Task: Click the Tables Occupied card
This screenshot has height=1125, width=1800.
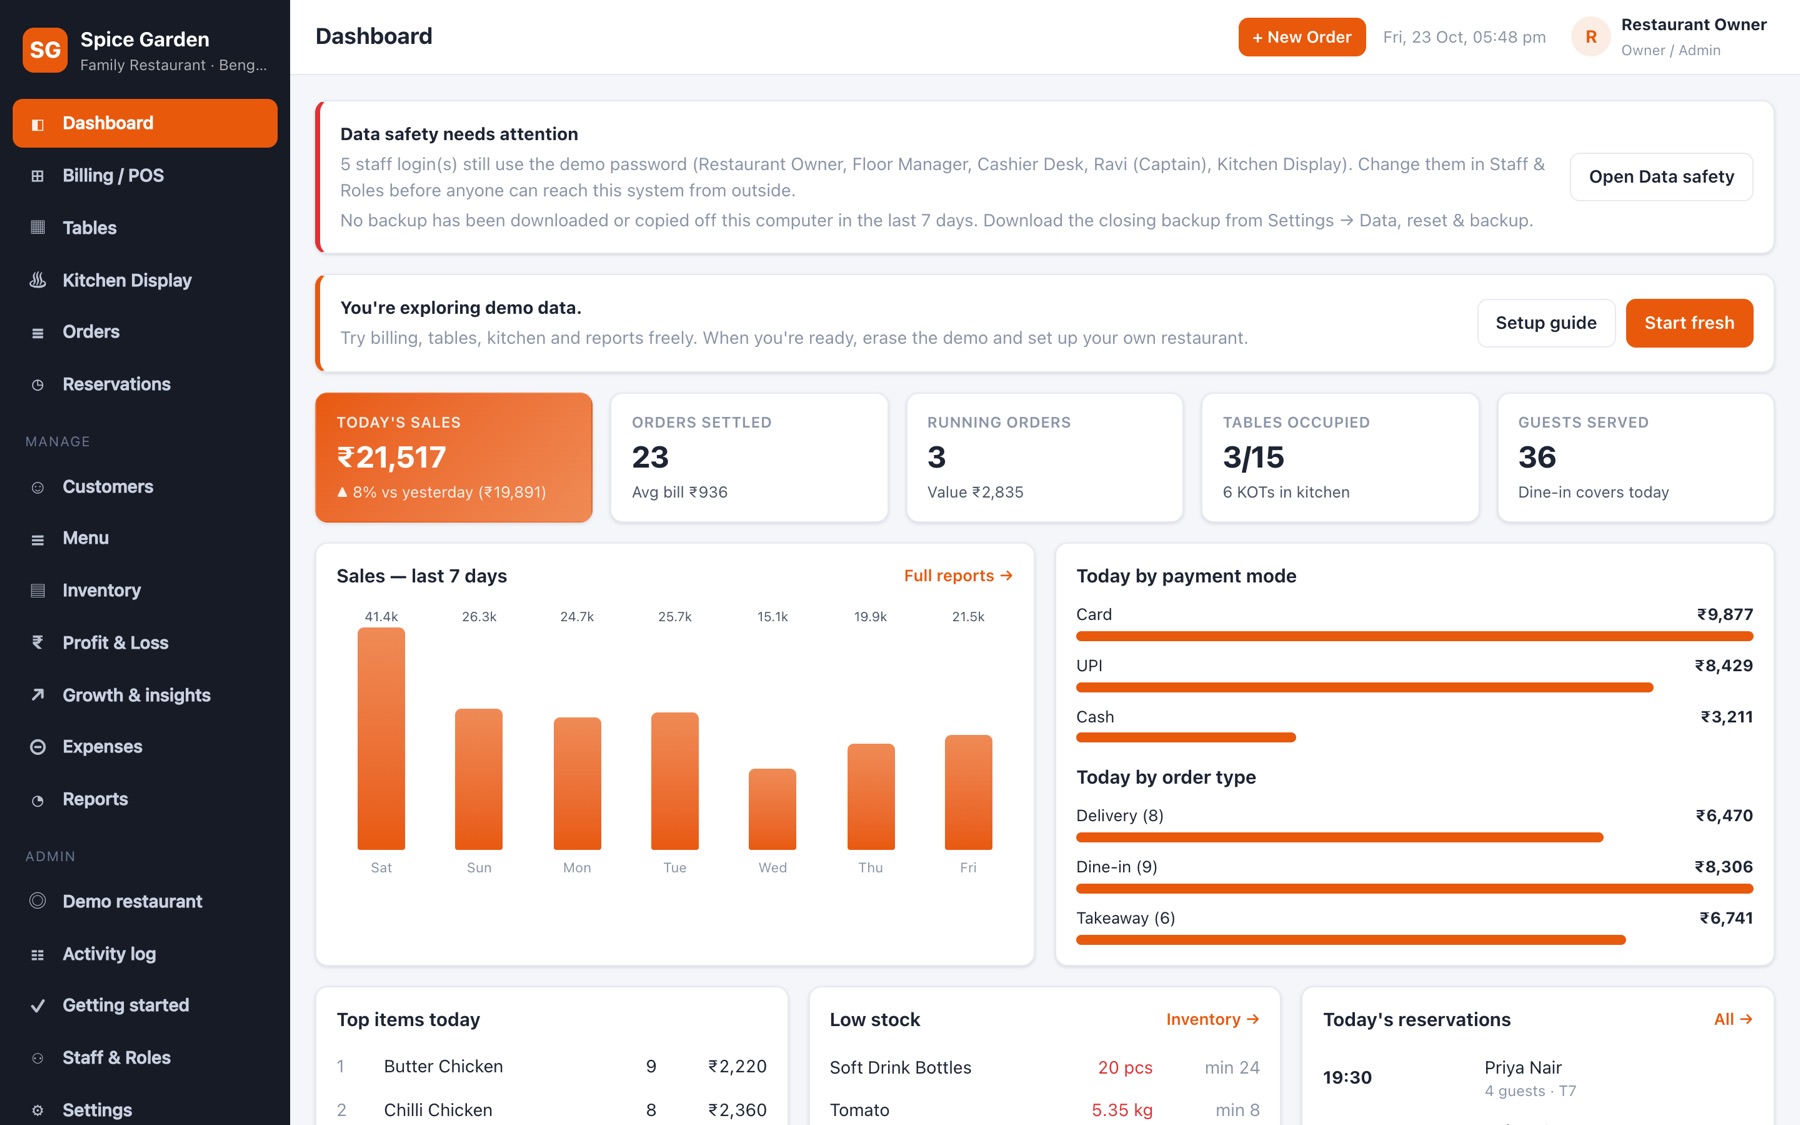Action: [x=1340, y=457]
